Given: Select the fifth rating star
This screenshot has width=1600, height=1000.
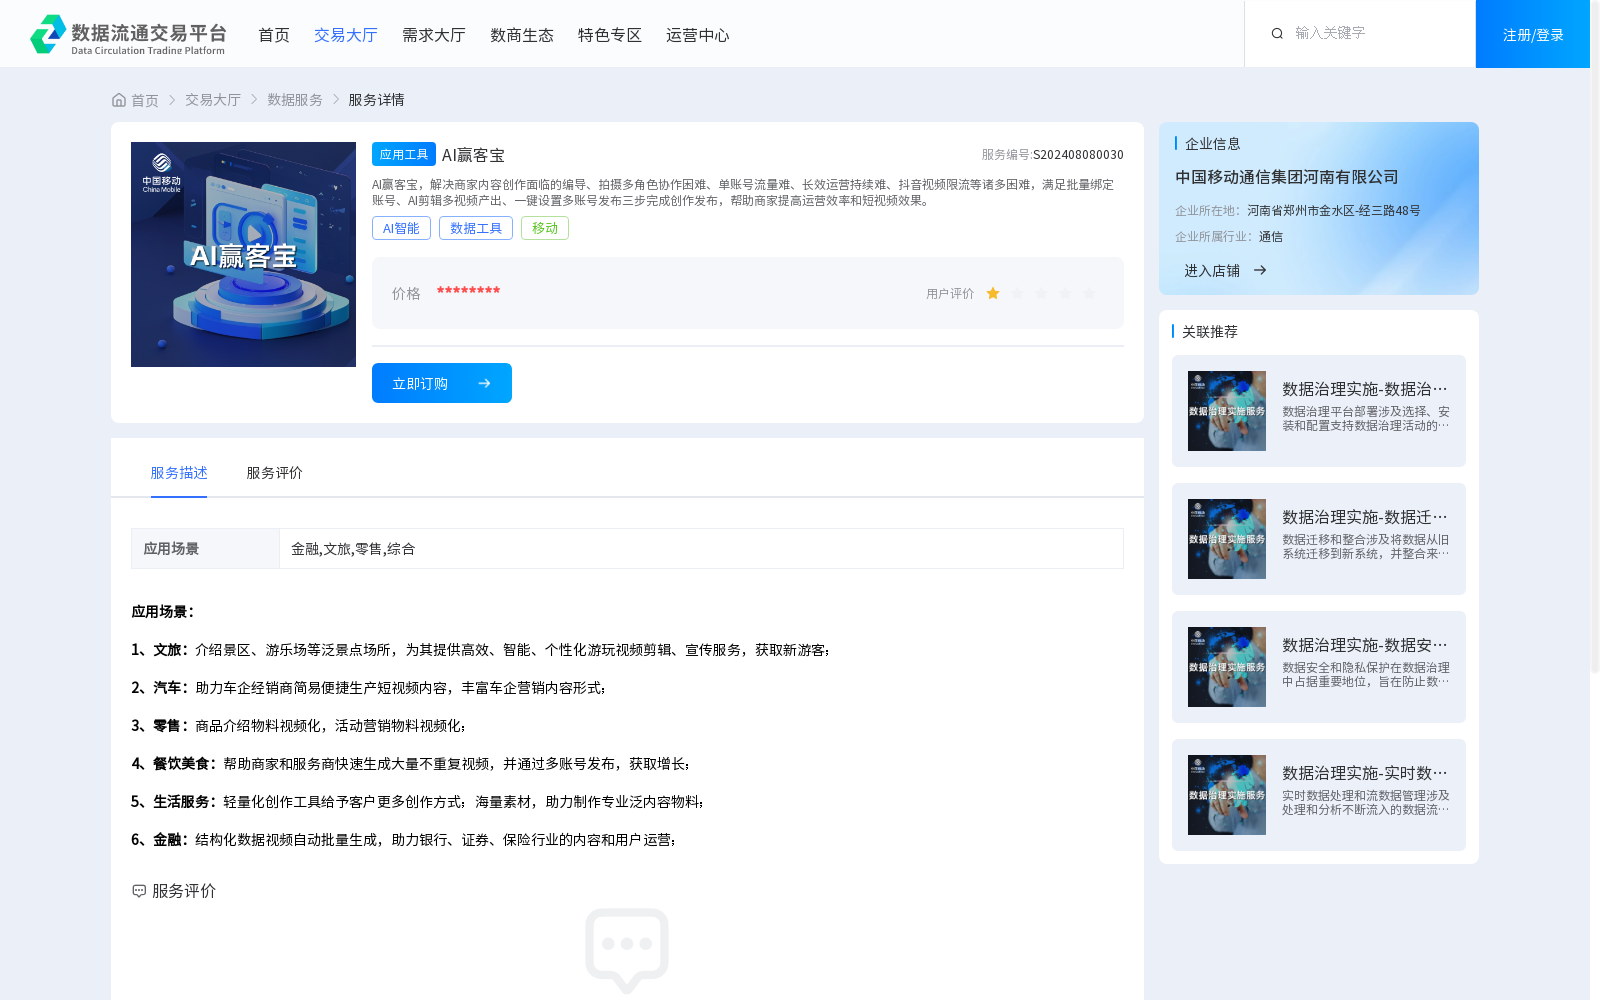Looking at the screenshot, I should pyautogui.click(x=1089, y=293).
